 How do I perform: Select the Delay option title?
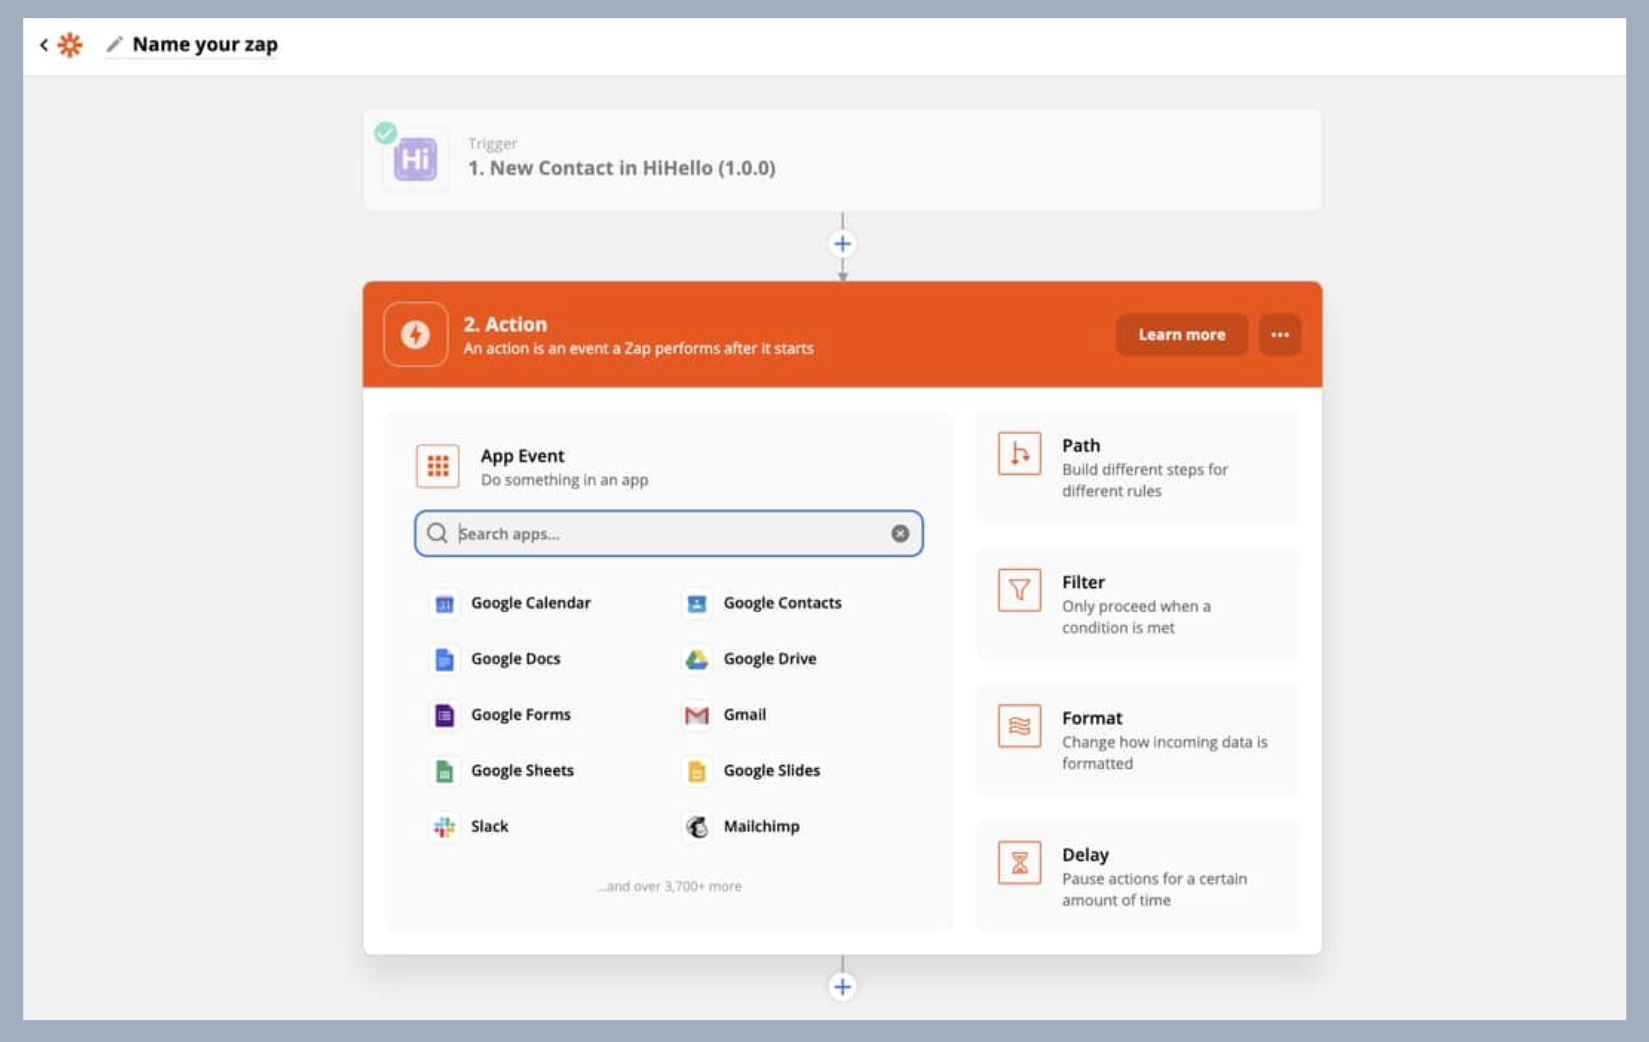[1085, 855]
